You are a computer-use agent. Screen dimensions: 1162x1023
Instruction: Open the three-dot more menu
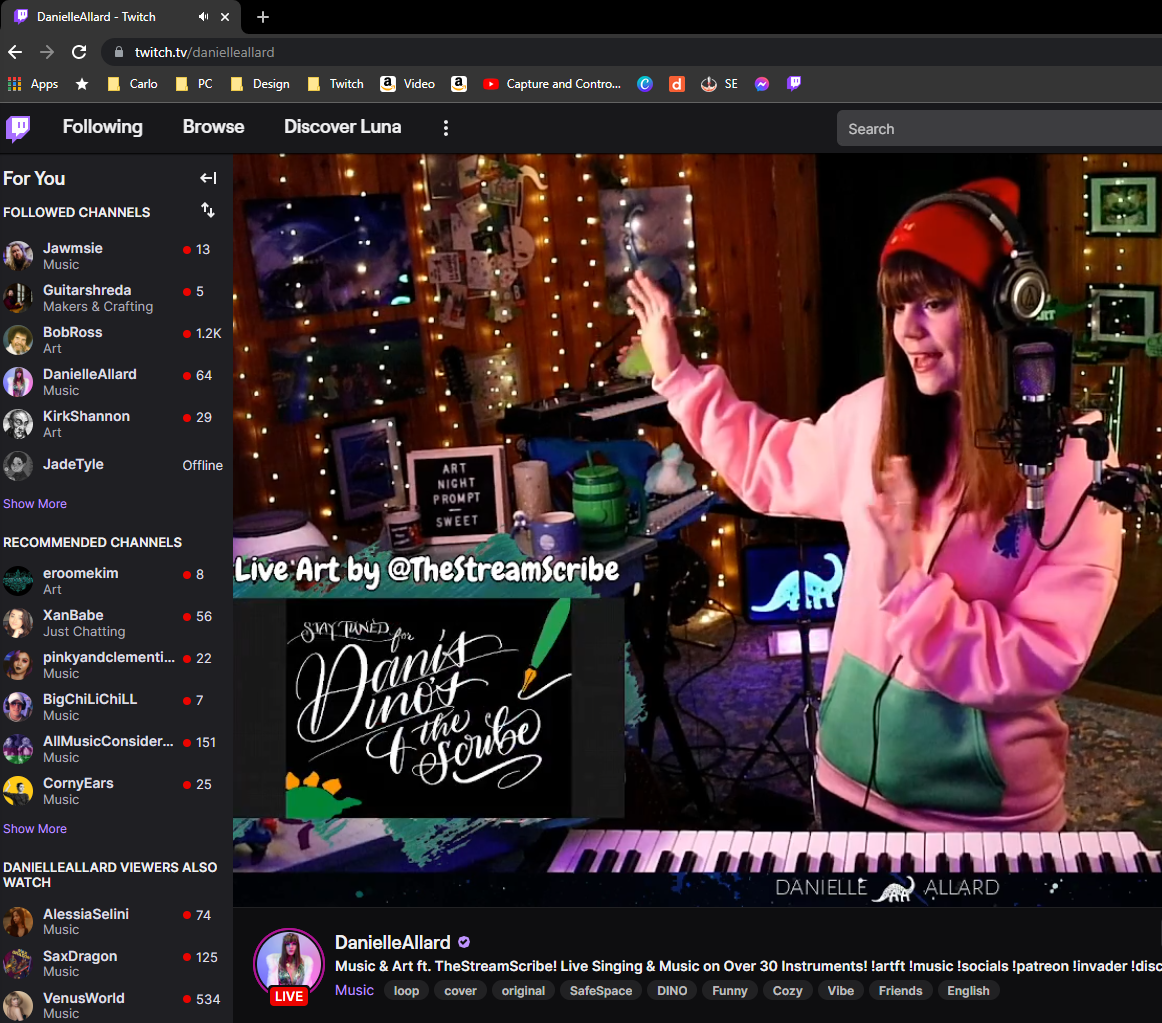pyautogui.click(x=446, y=128)
